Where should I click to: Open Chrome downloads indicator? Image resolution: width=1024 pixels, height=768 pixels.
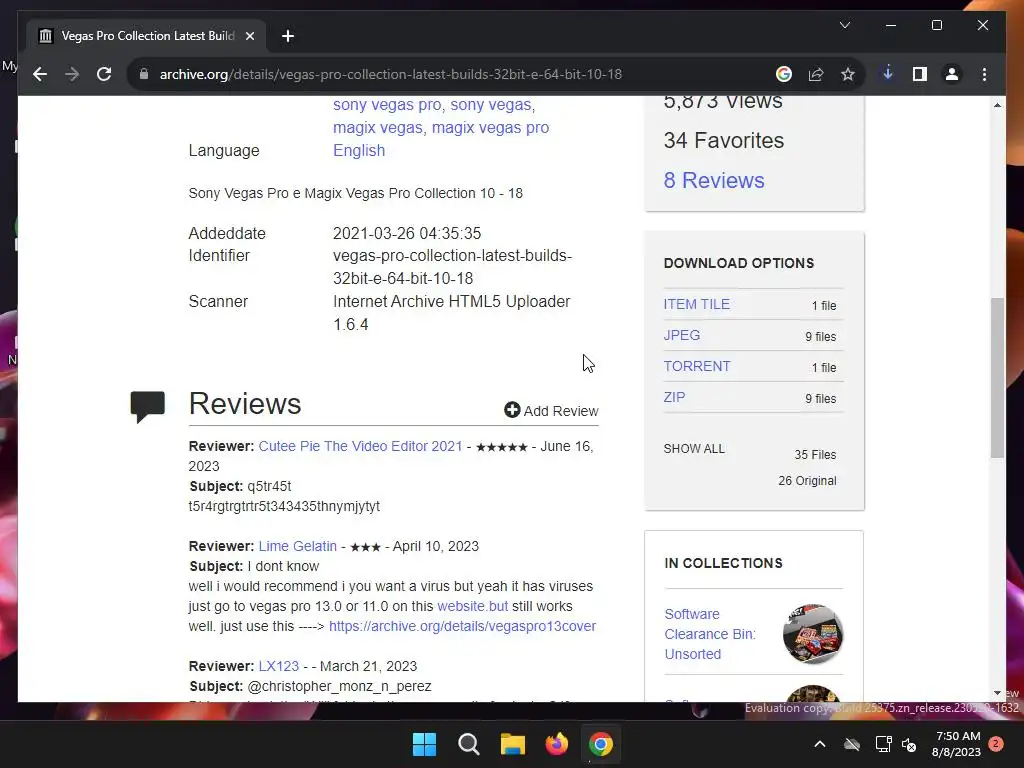pos(888,74)
